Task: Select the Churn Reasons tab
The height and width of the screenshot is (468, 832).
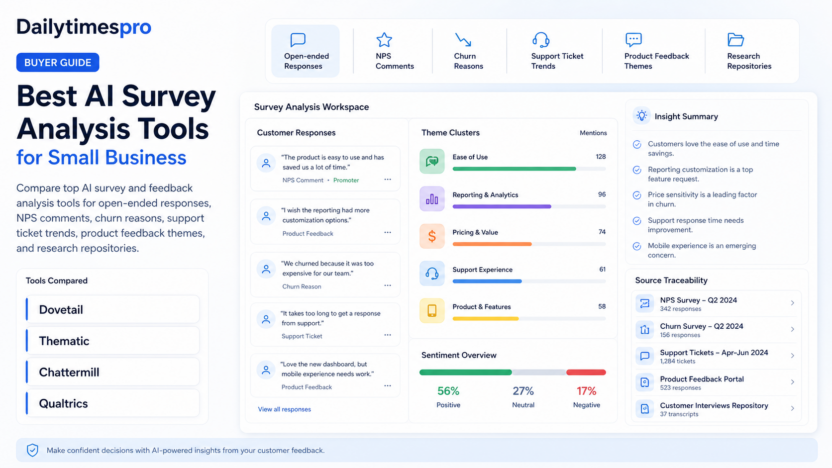Action: coord(468,51)
